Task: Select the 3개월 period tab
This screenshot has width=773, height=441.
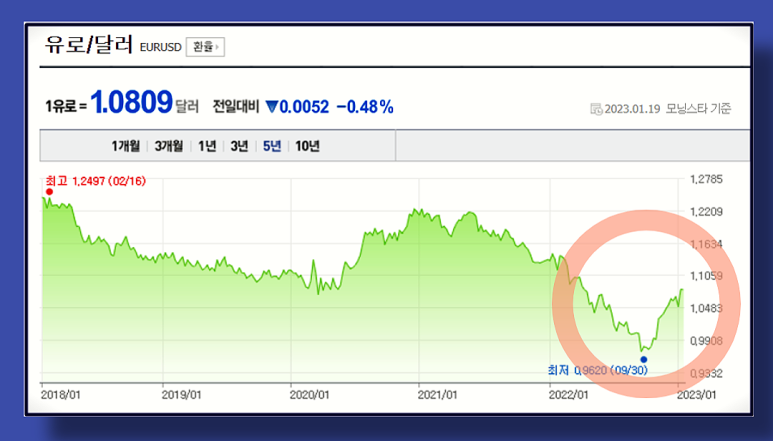Action: click(169, 146)
